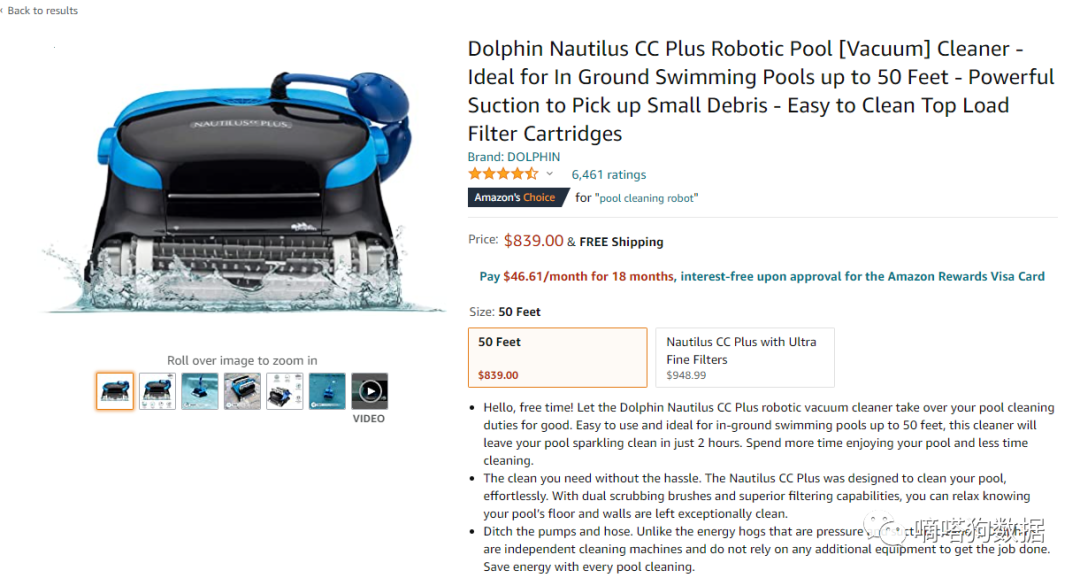This screenshot has height=578, width=1080.
Task: Open the pool cleaning robot keyword link
Action: click(647, 198)
